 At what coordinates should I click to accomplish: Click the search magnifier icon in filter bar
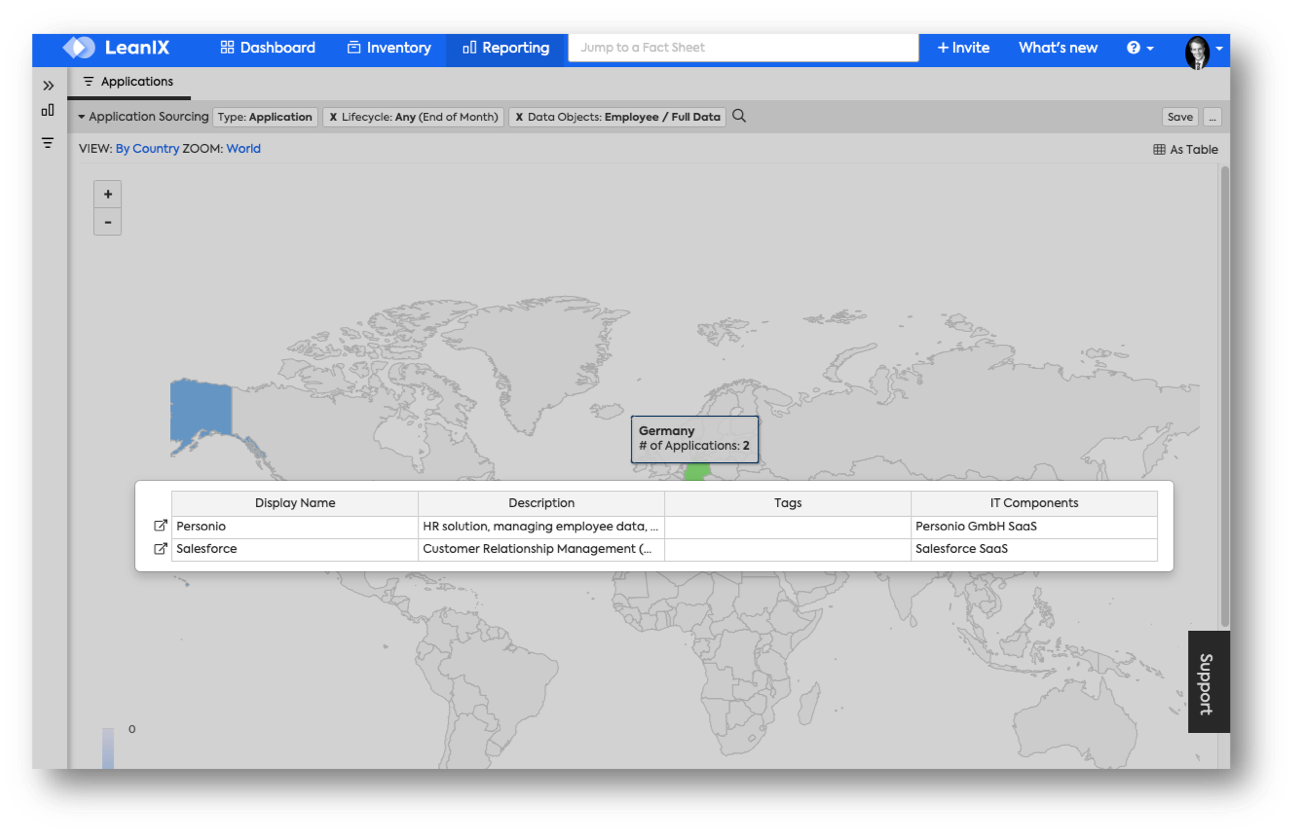click(739, 116)
